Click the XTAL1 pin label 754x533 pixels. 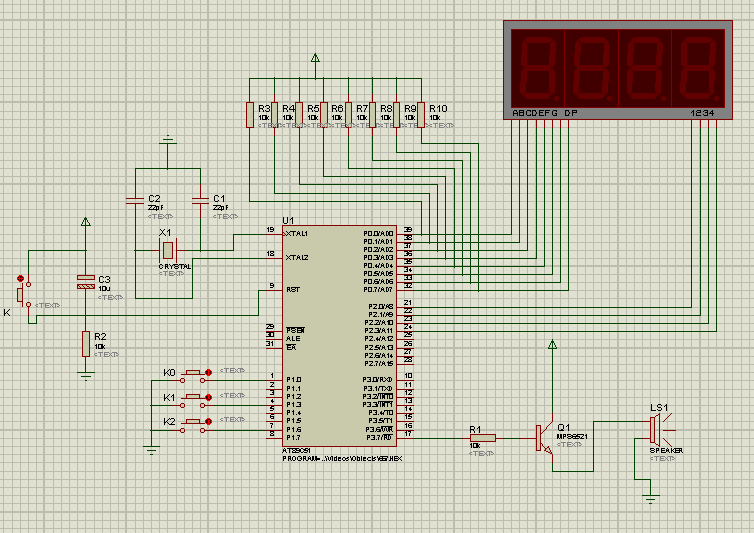pyautogui.click(x=297, y=234)
